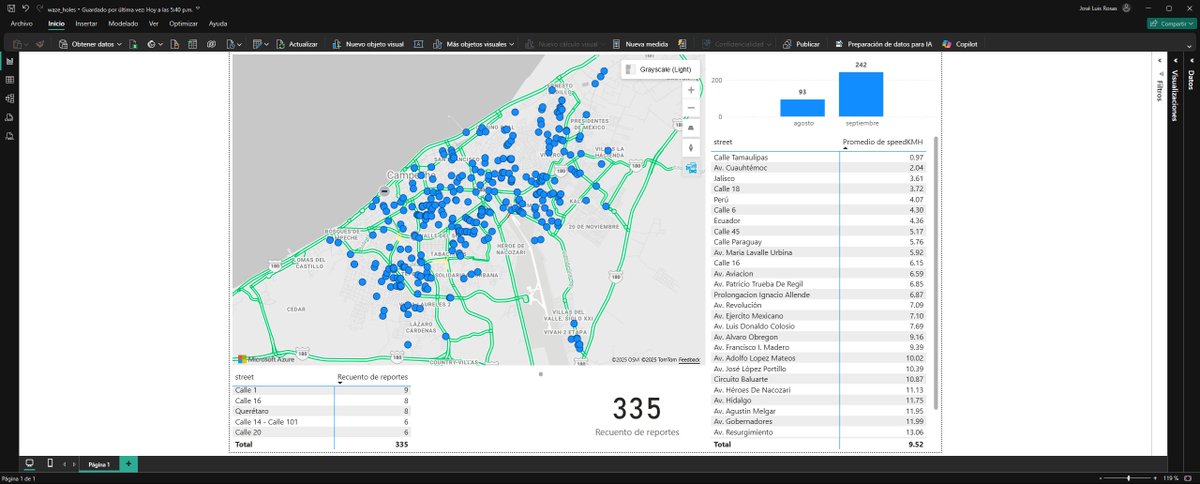The image size is (1200, 484).
Task: Click the Copilot button
Action: click(960, 44)
